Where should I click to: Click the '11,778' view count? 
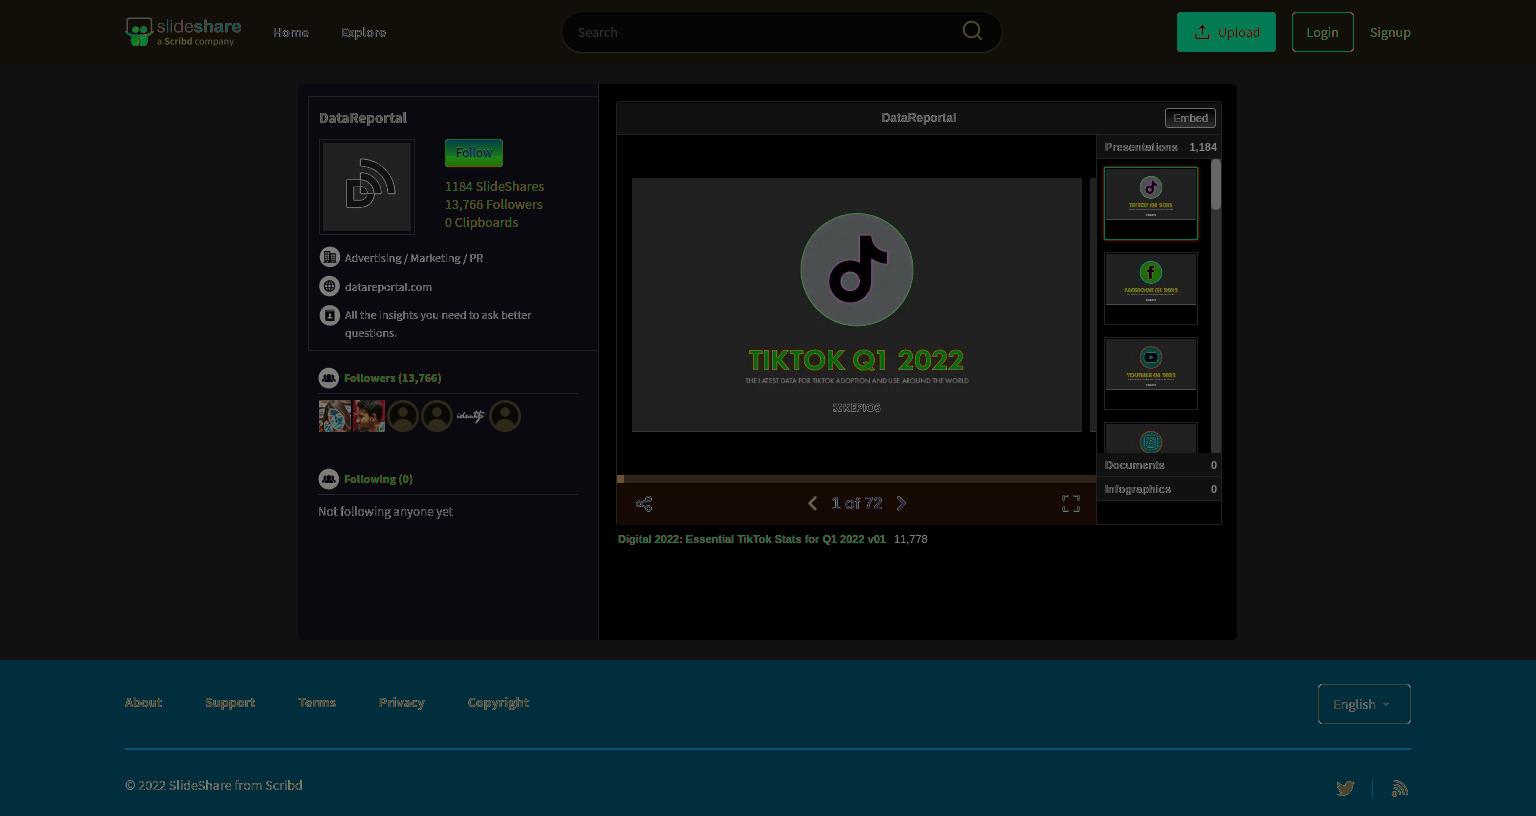911,539
